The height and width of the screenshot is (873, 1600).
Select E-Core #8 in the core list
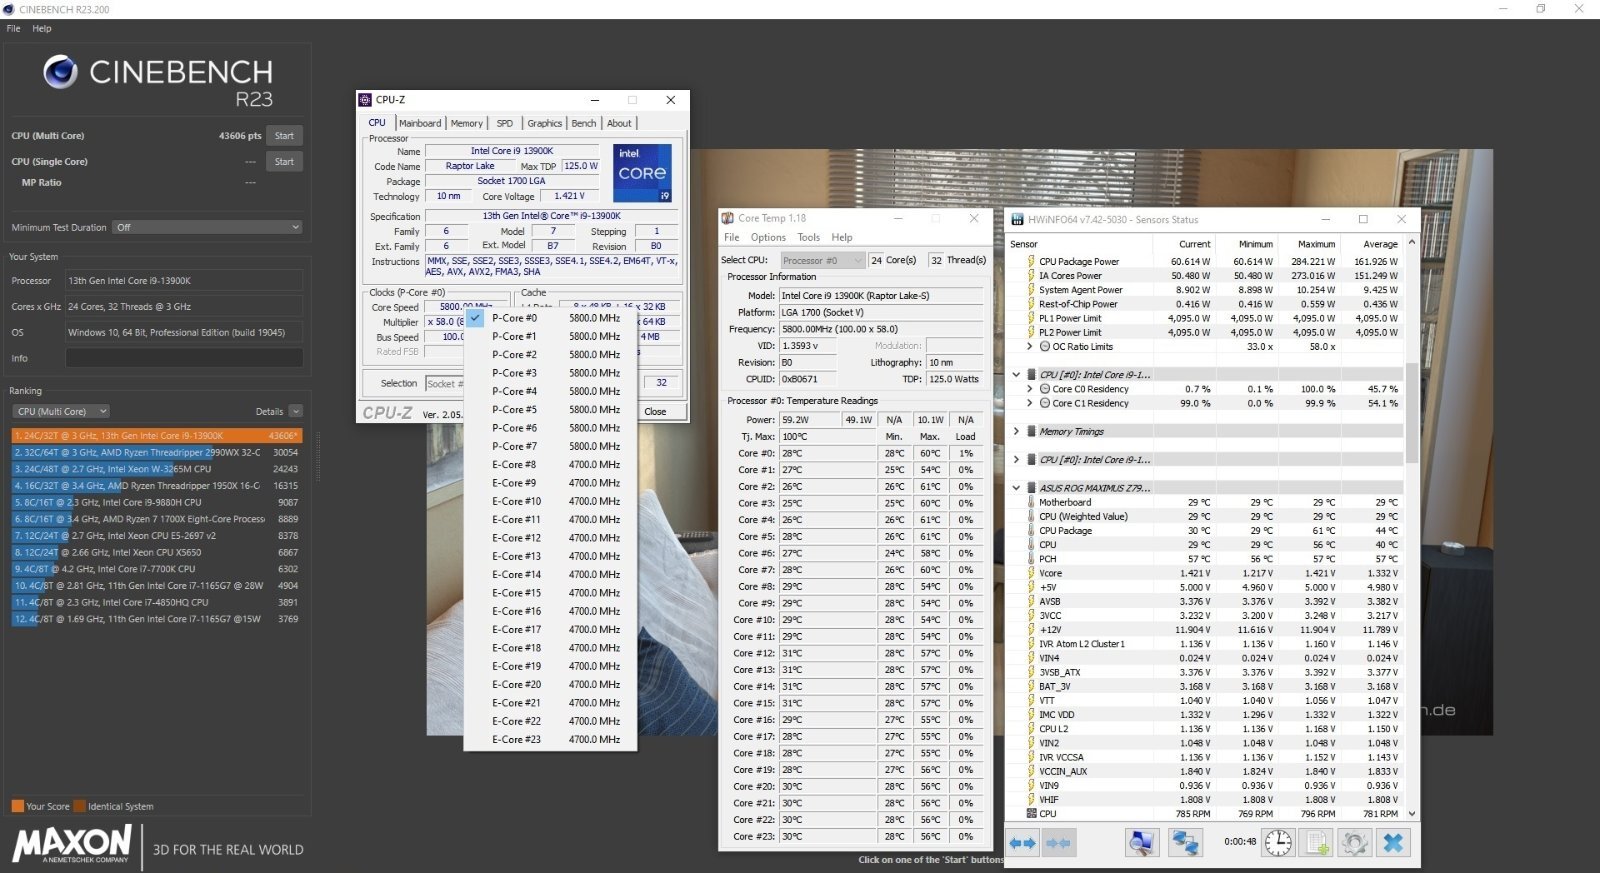click(551, 465)
